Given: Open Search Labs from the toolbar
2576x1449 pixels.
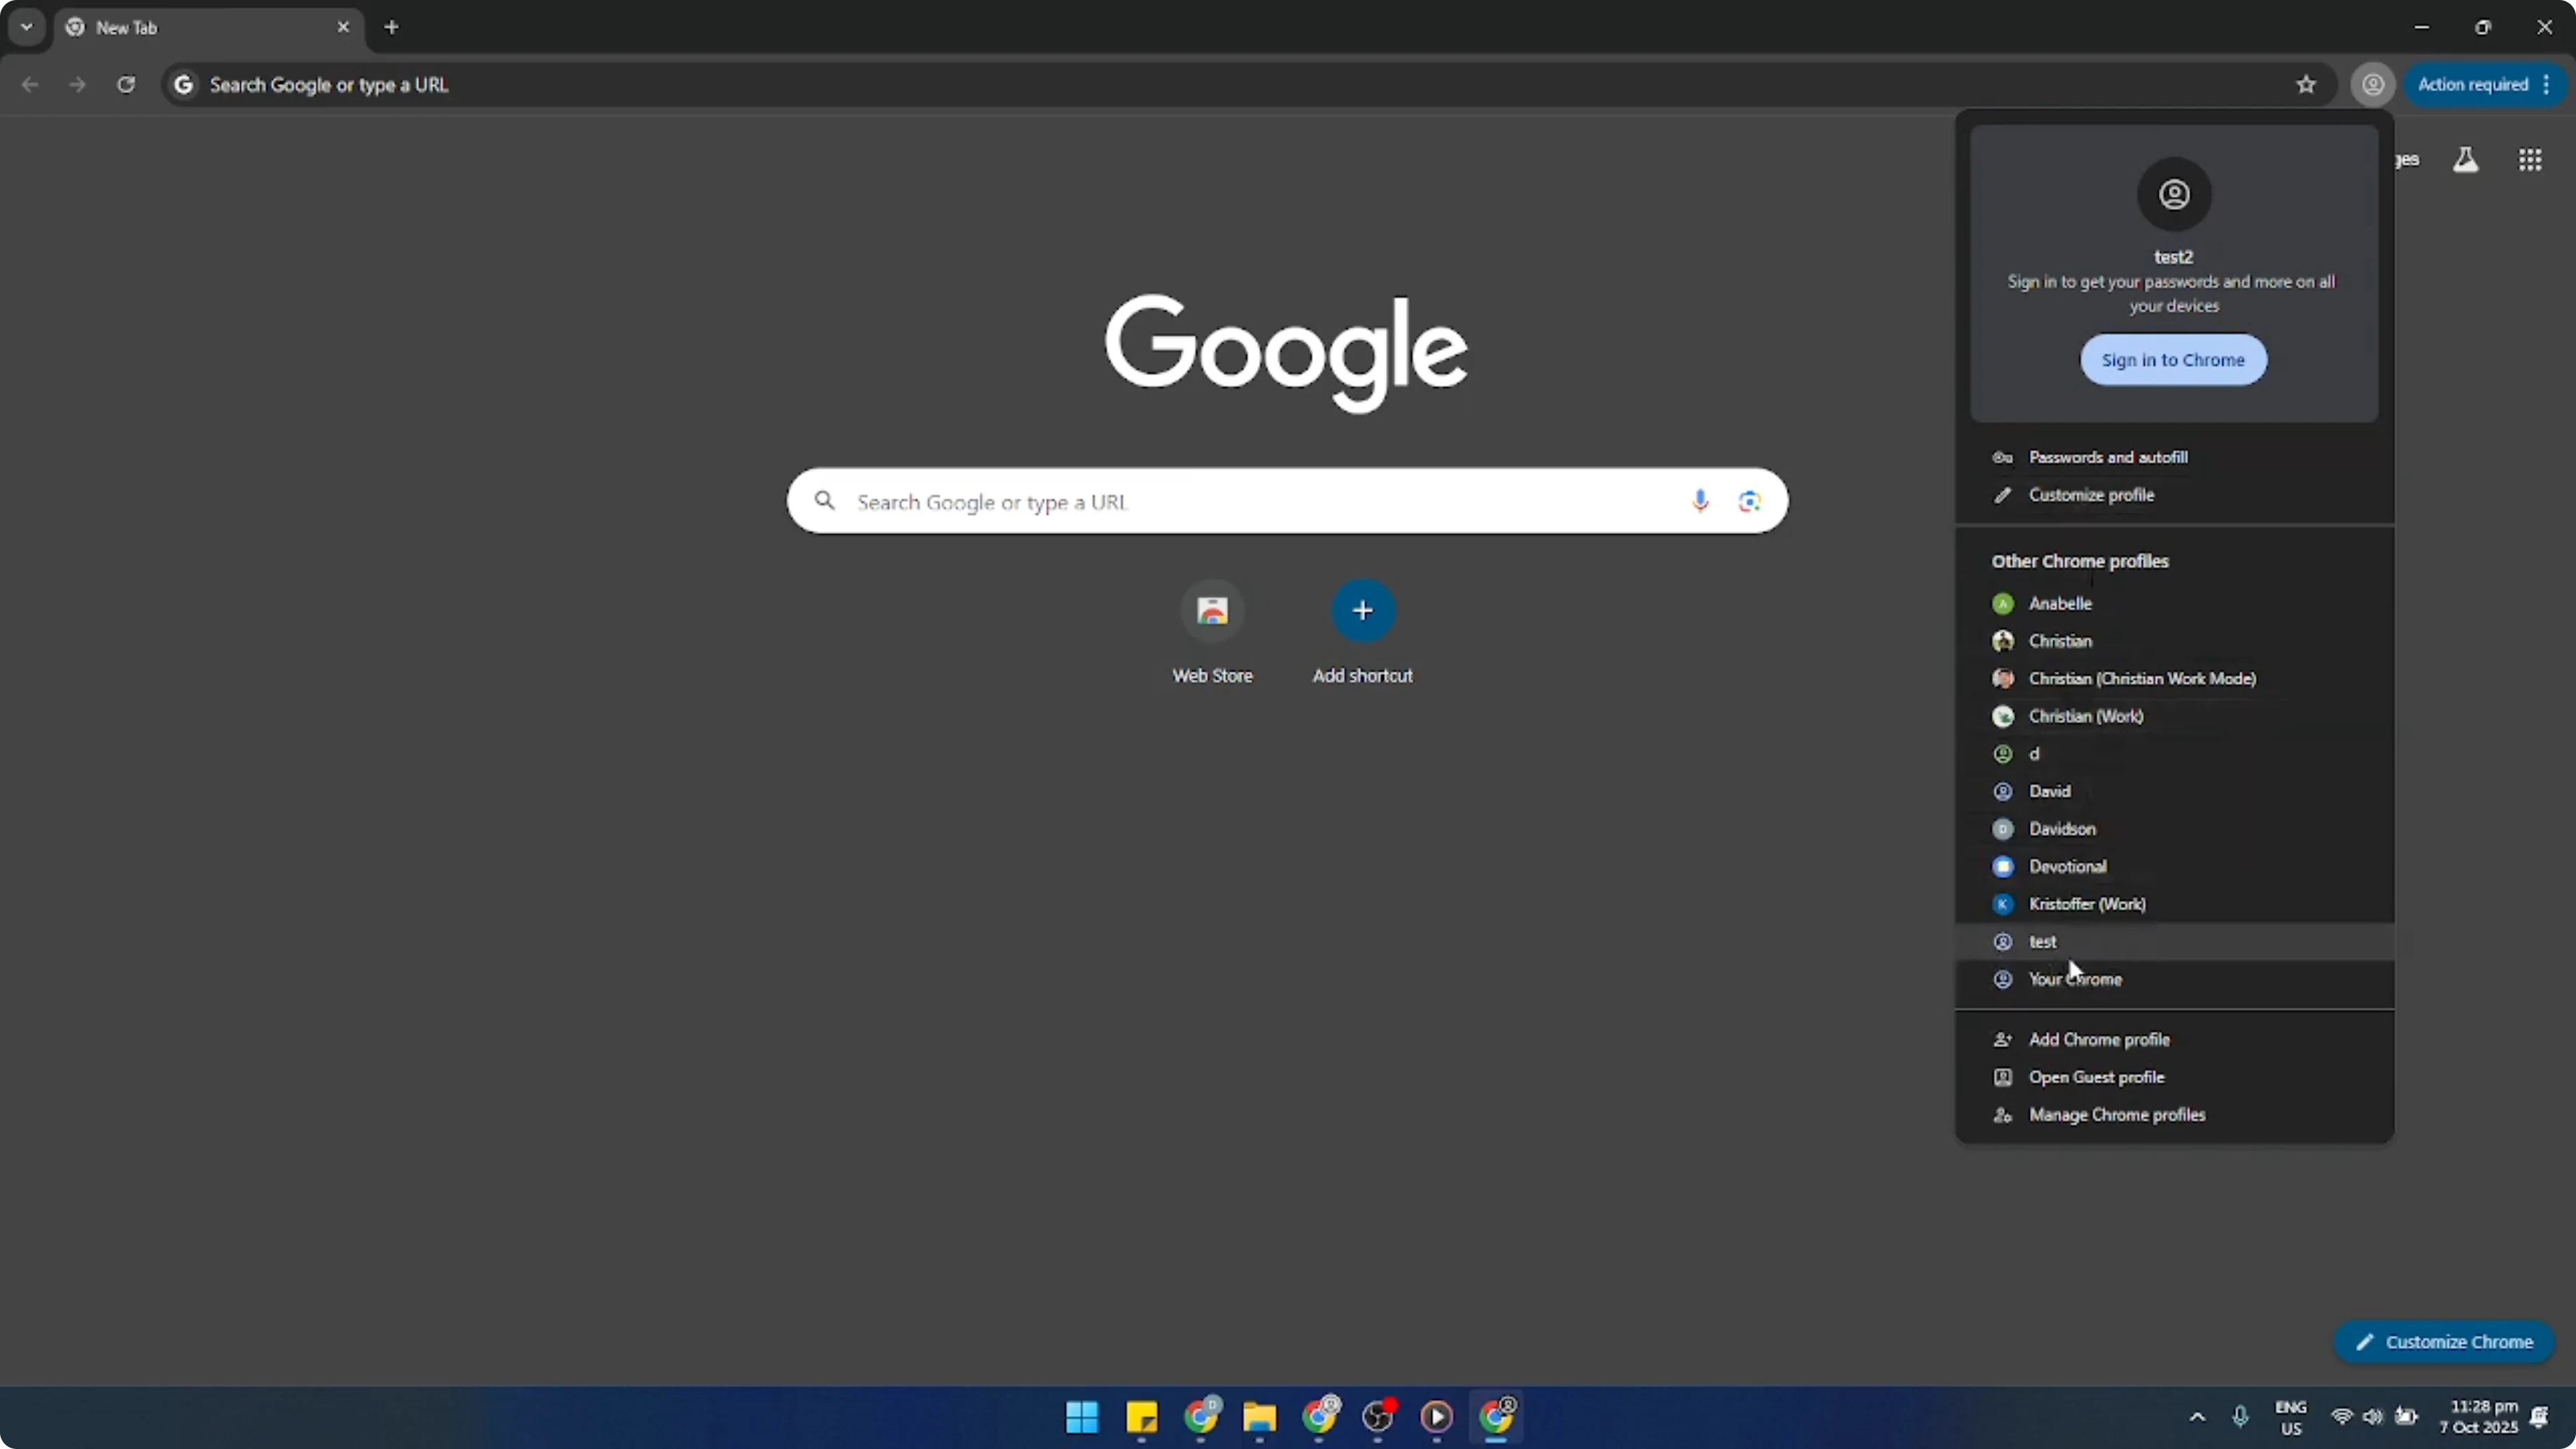Looking at the screenshot, I should click(x=2466, y=159).
